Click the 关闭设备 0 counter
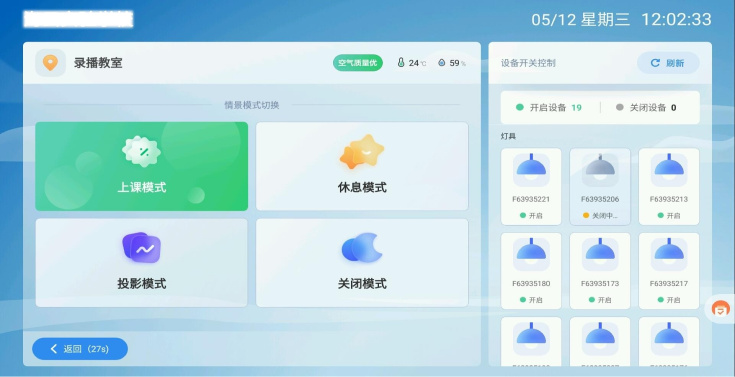735x377 pixels. (646, 108)
